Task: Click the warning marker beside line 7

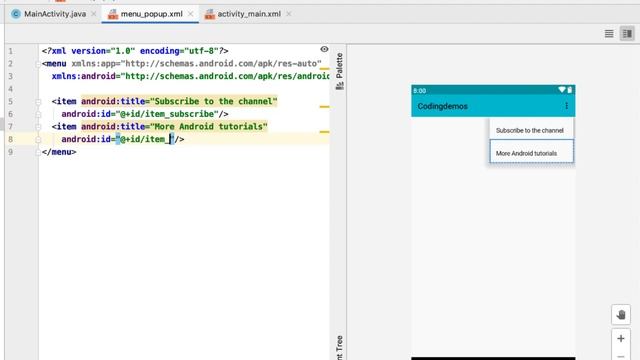Action: click(x=324, y=132)
